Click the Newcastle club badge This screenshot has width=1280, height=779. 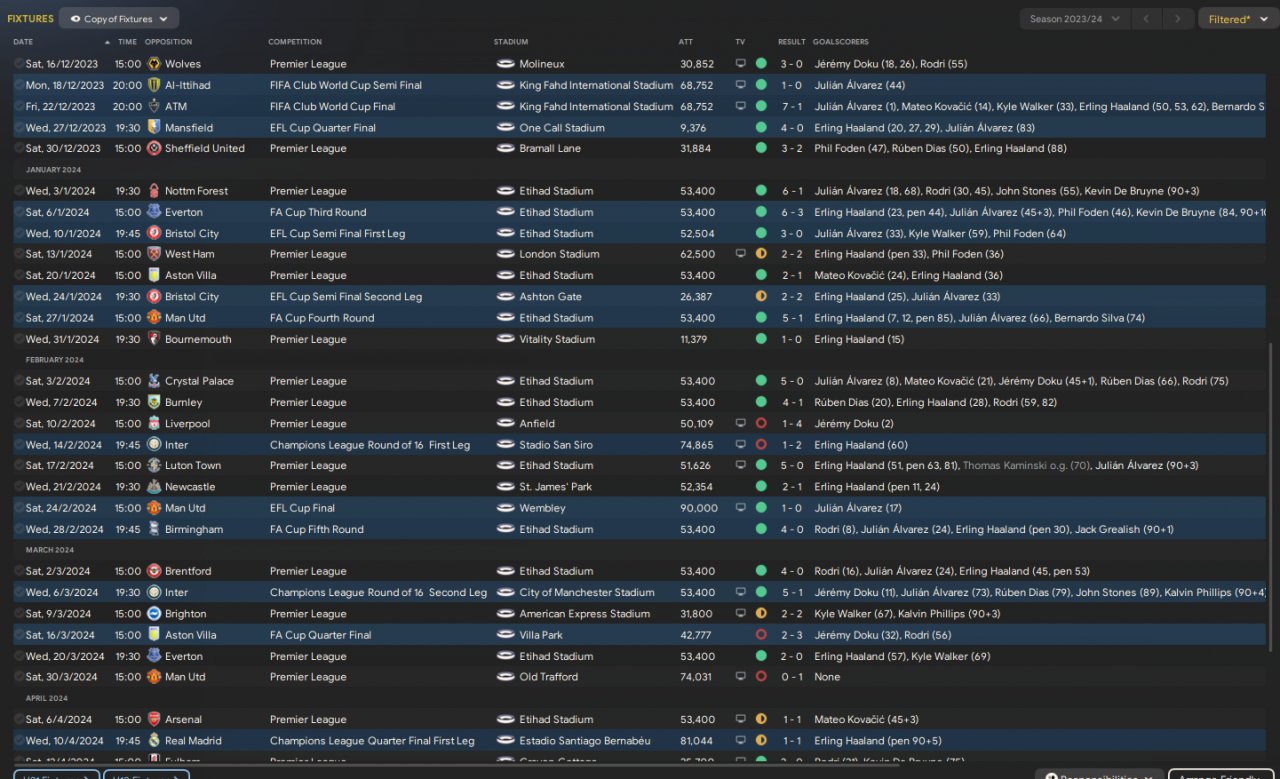[154, 487]
